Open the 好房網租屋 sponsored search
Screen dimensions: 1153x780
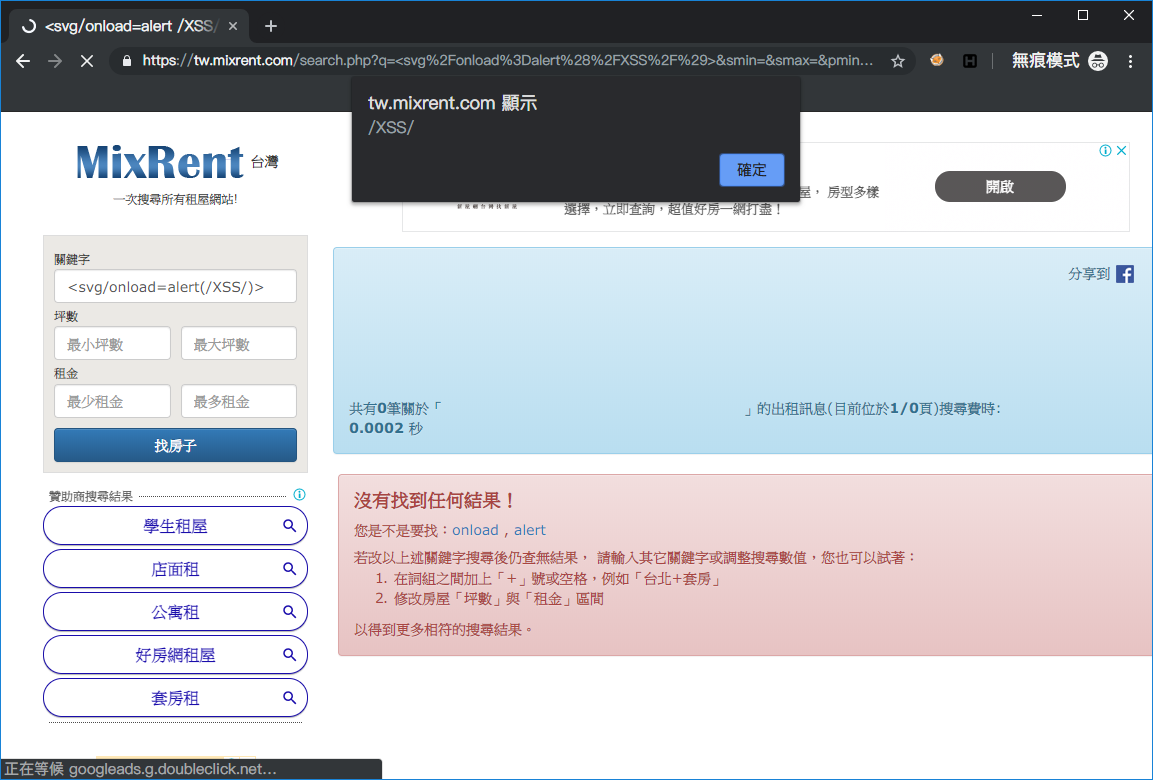(x=175, y=655)
